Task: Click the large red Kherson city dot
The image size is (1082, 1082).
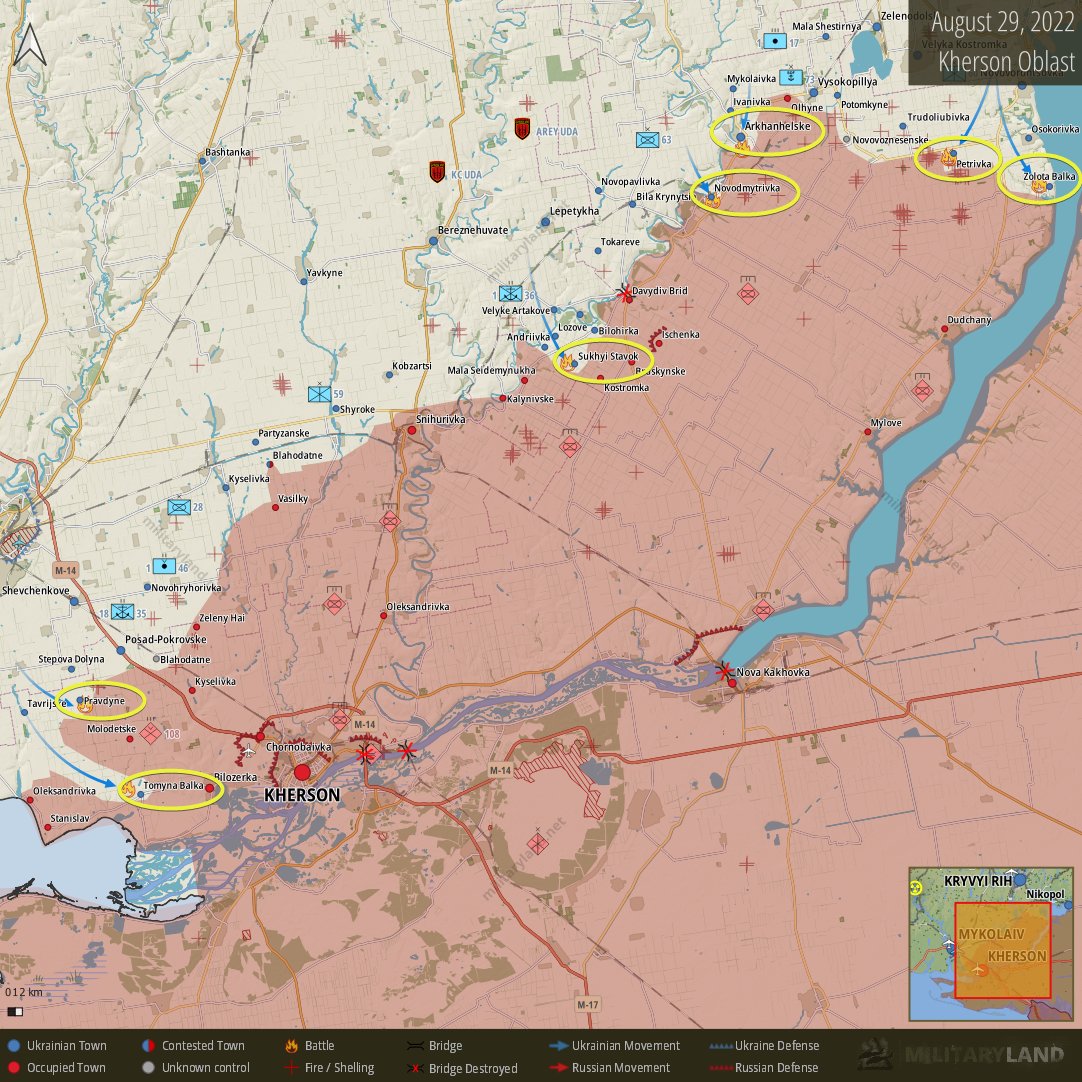Action: click(x=302, y=772)
